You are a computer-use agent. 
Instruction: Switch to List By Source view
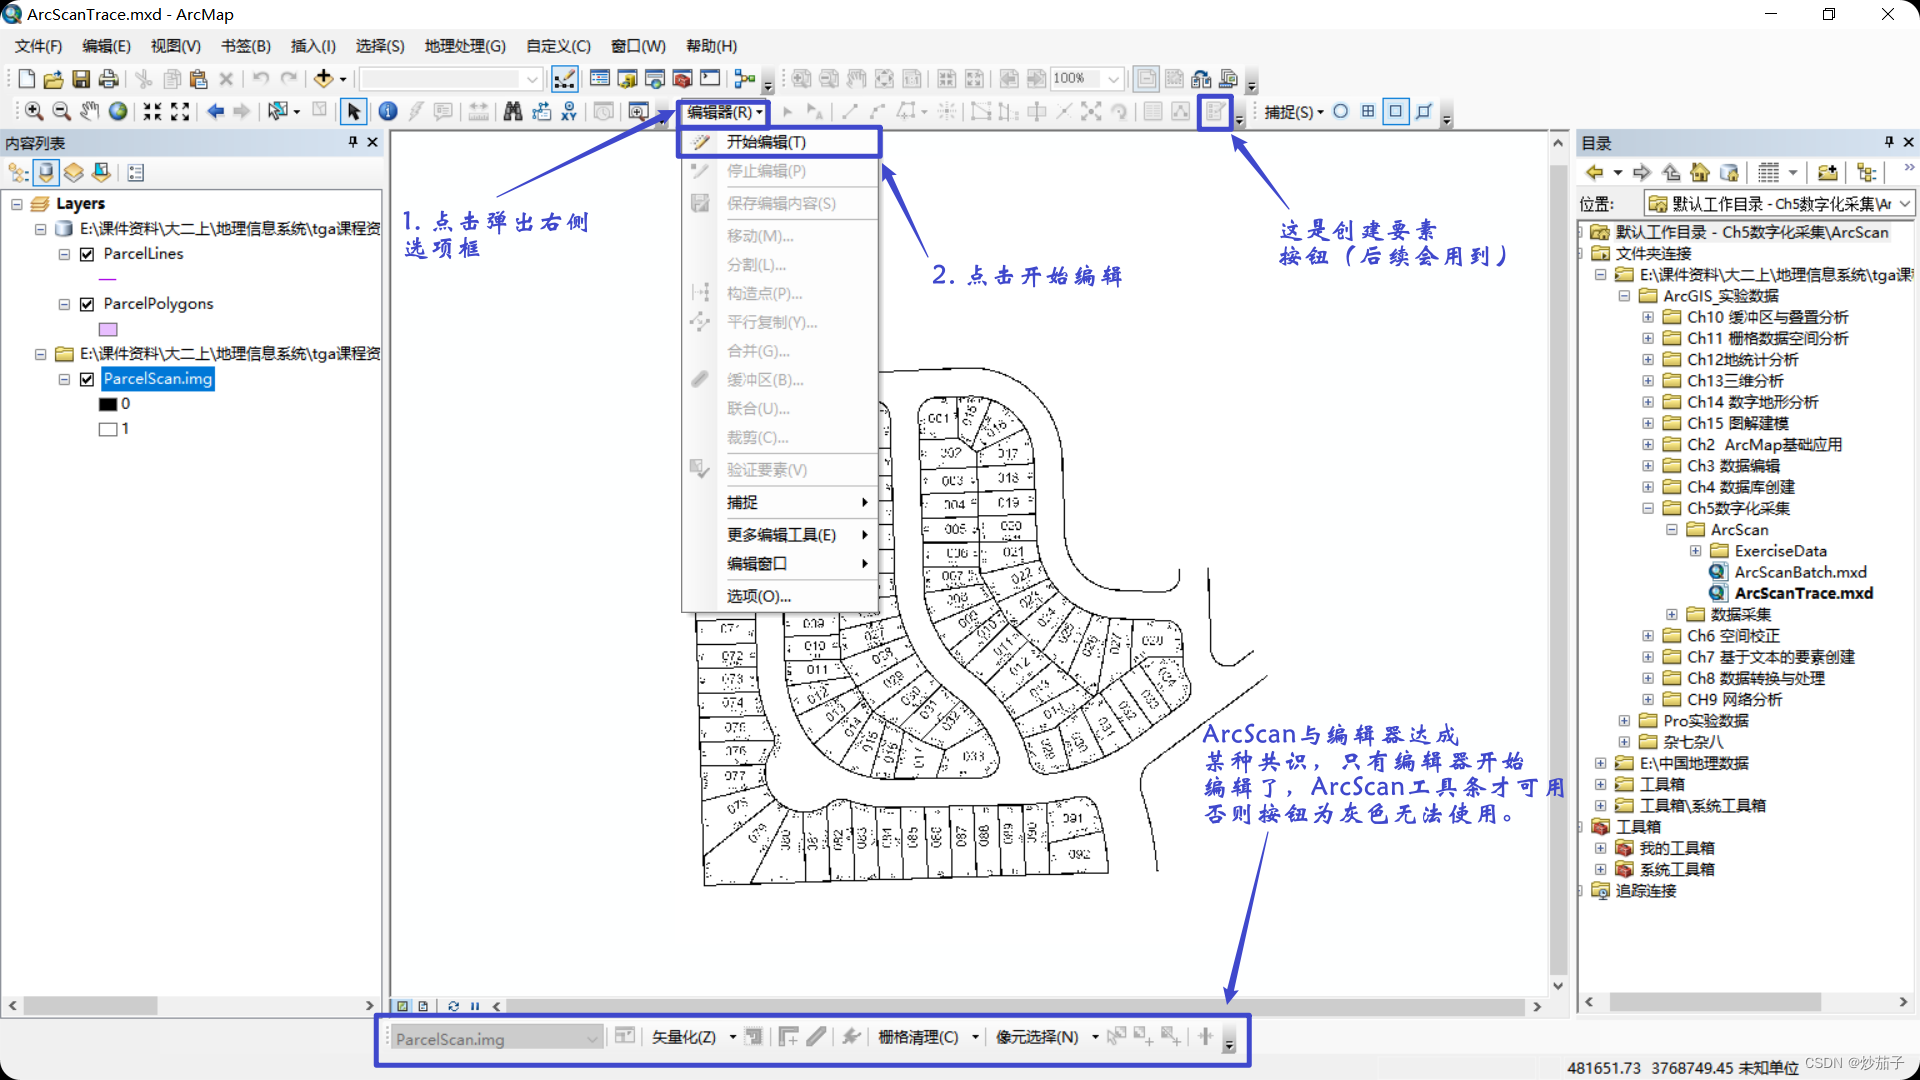pos(46,172)
